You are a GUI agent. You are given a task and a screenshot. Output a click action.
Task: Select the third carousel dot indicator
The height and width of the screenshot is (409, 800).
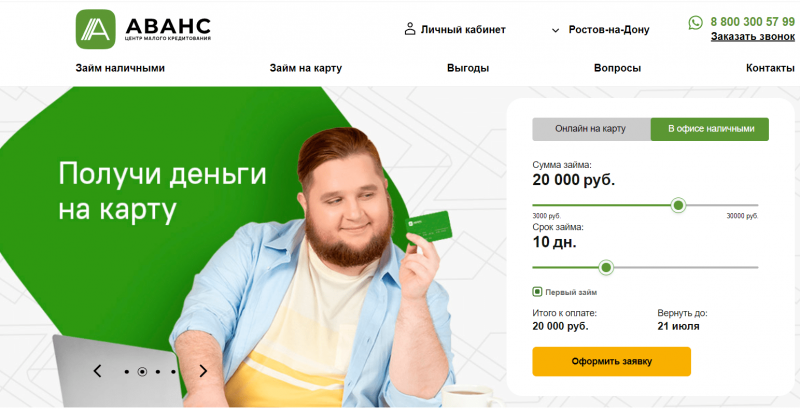(158, 372)
